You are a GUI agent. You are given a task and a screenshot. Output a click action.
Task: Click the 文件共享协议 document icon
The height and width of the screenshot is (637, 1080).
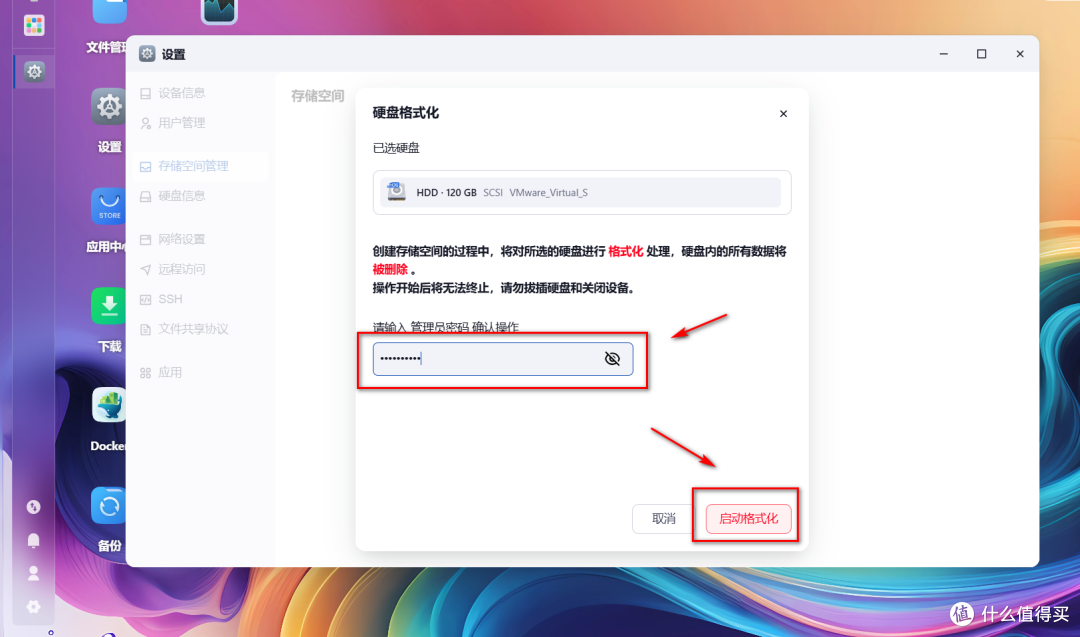coord(145,329)
